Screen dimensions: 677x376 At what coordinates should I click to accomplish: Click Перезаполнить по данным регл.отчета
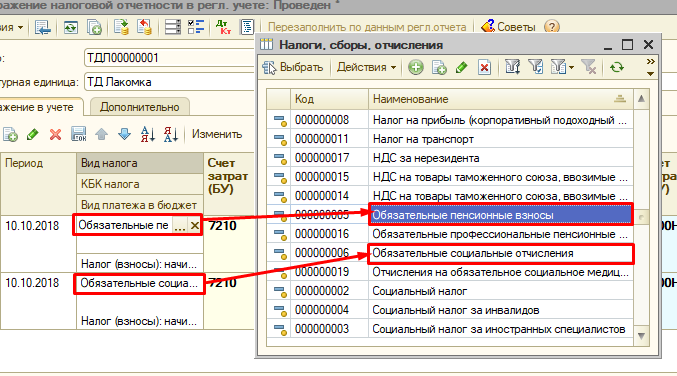pos(367,27)
